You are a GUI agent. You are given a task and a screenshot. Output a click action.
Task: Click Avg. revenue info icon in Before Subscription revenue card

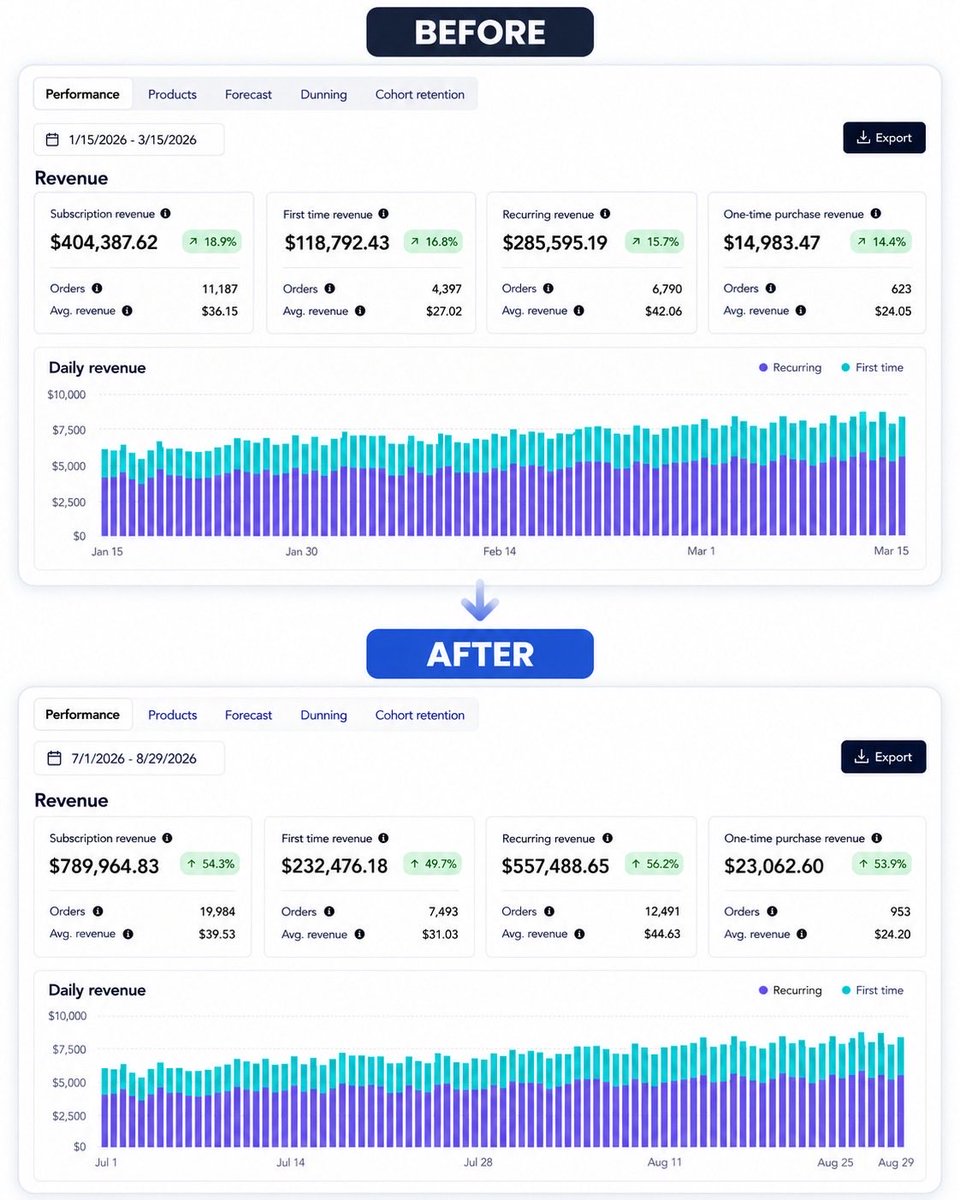click(127, 311)
